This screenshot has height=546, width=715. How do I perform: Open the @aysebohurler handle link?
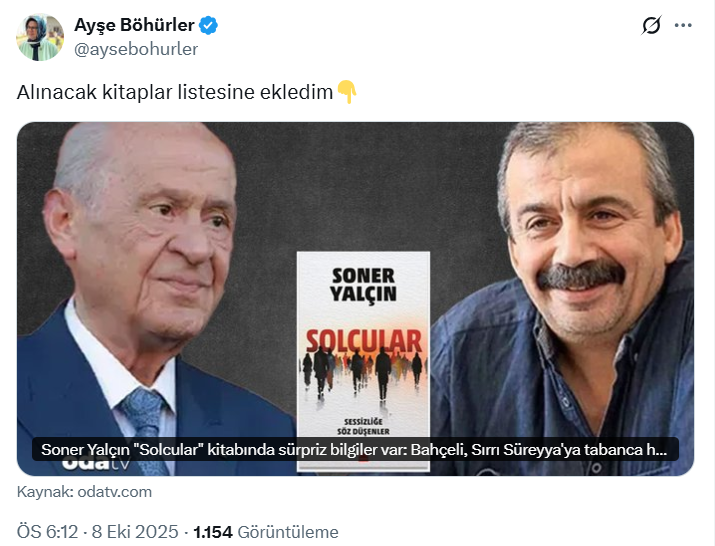click(136, 49)
